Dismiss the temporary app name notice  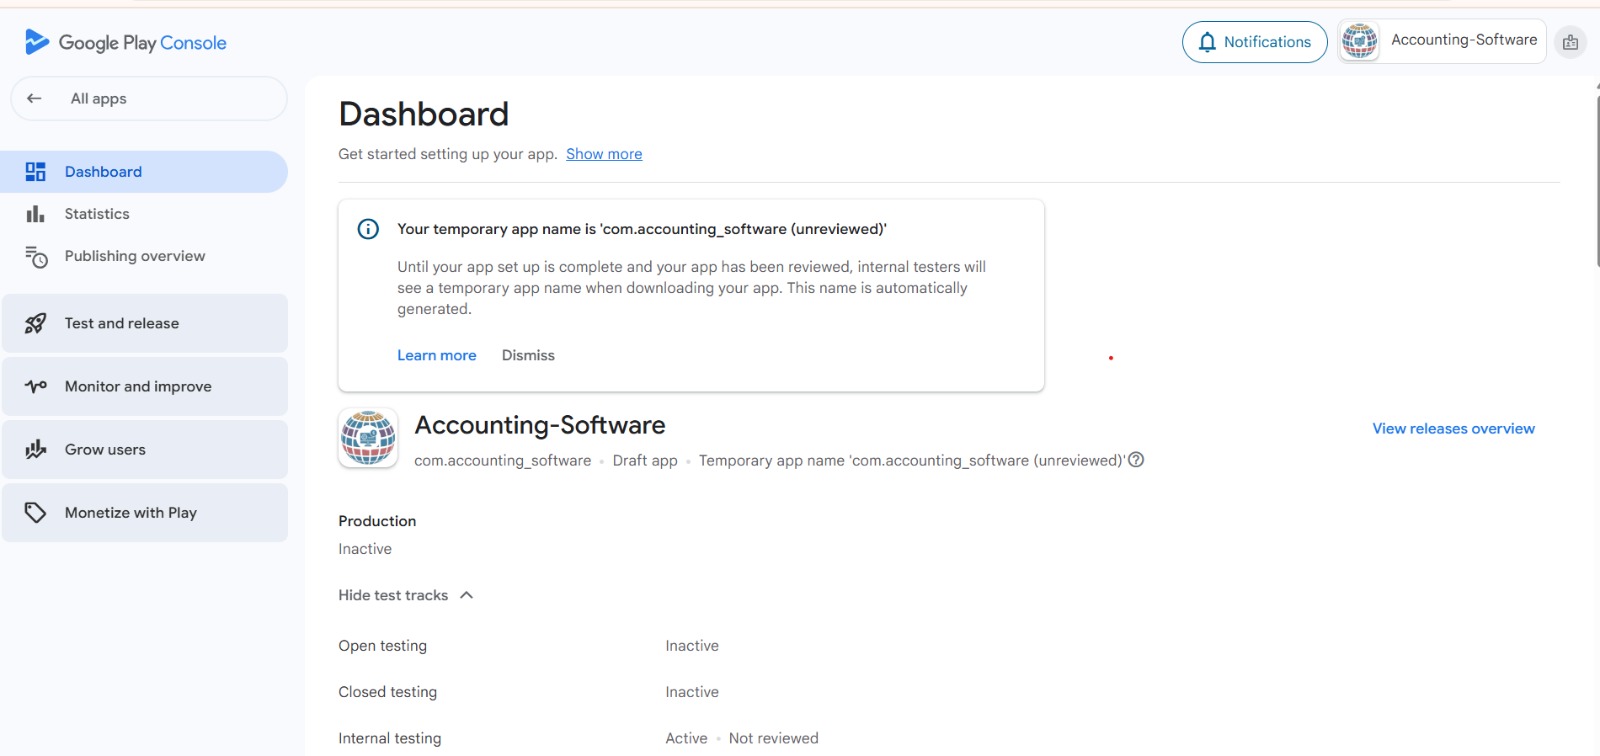[x=528, y=355]
